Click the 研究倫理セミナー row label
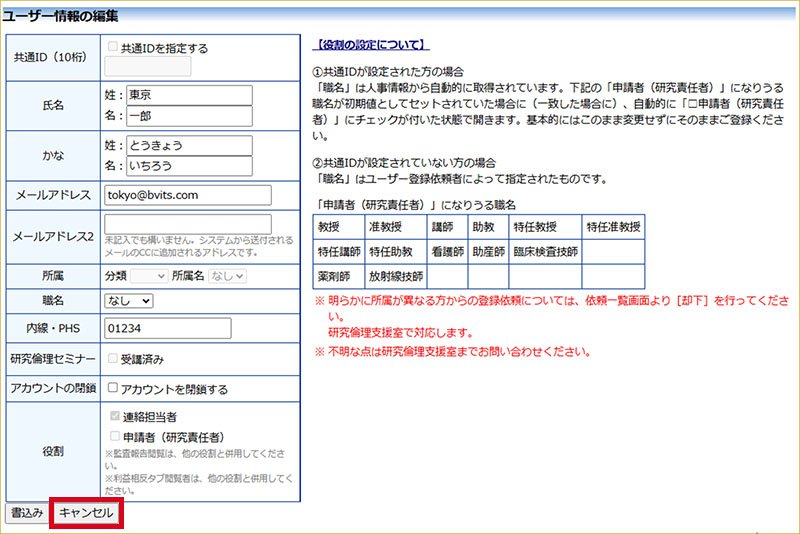This screenshot has height=534, width=800. click(53, 359)
